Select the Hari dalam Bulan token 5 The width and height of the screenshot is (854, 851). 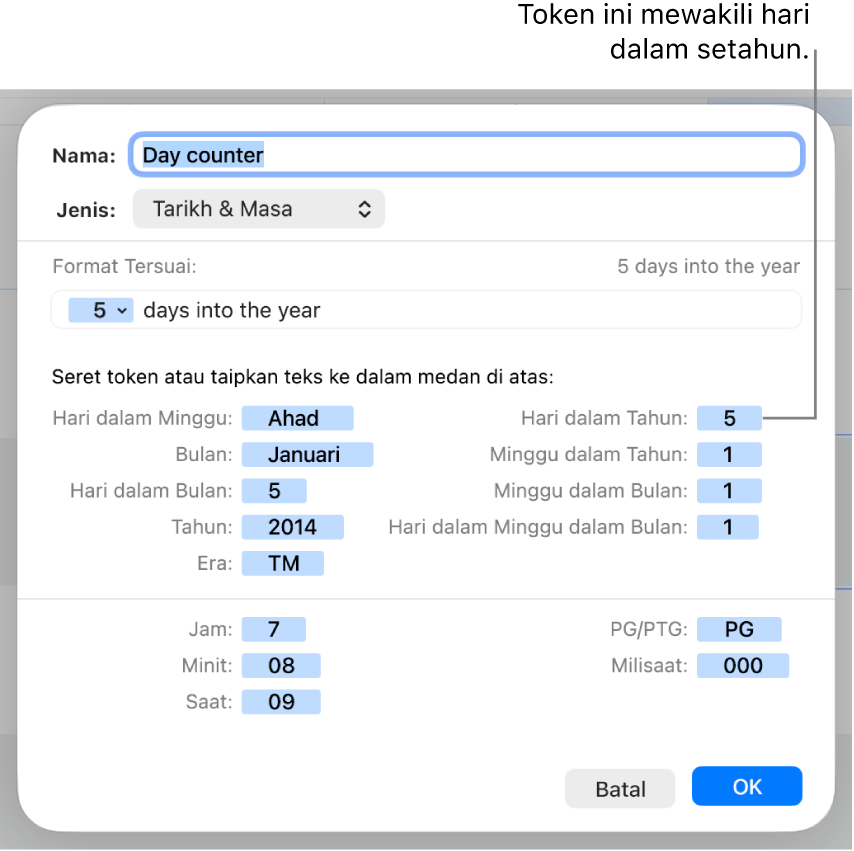click(x=274, y=491)
